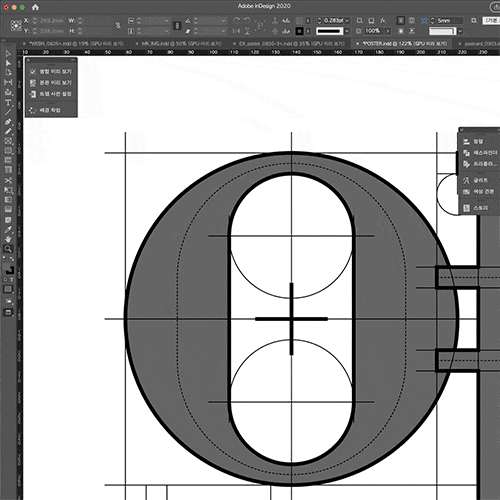
Task: Click the fx effects icon
Action: [383, 21]
